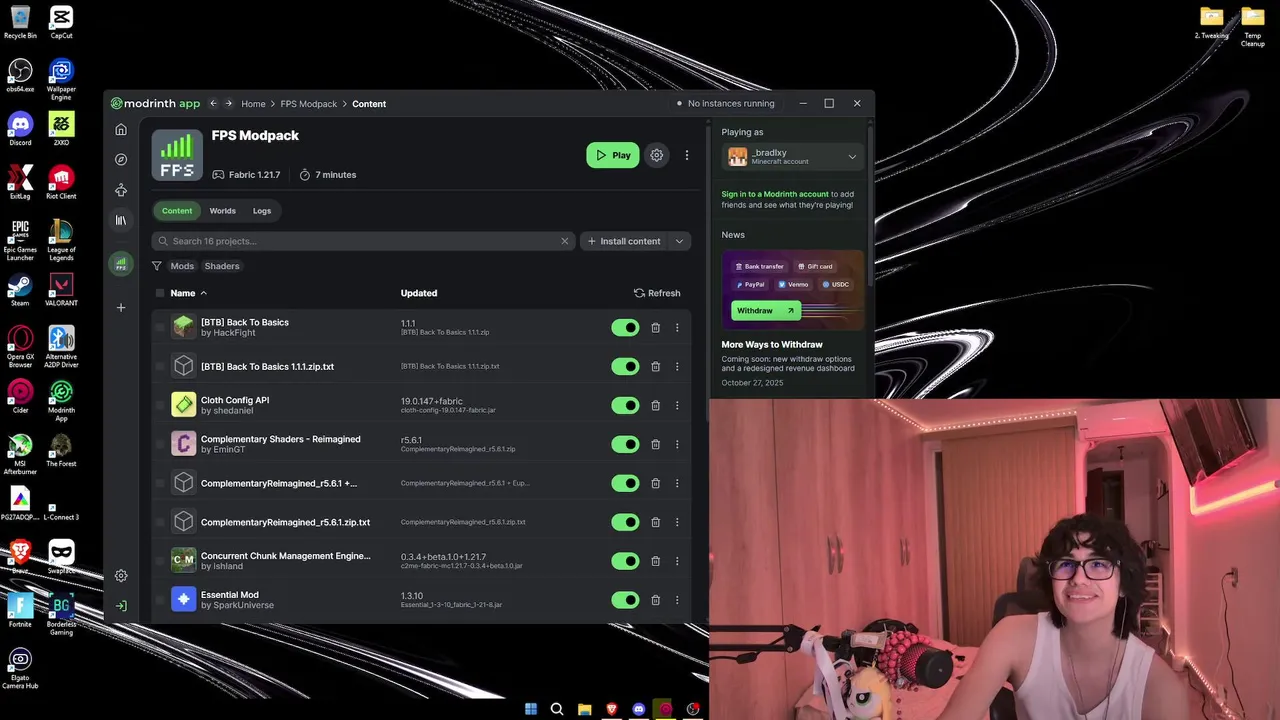The width and height of the screenshot is (1280, 720).
Task: Open Steam desktop shortcut
Action: tap(19, 290)
